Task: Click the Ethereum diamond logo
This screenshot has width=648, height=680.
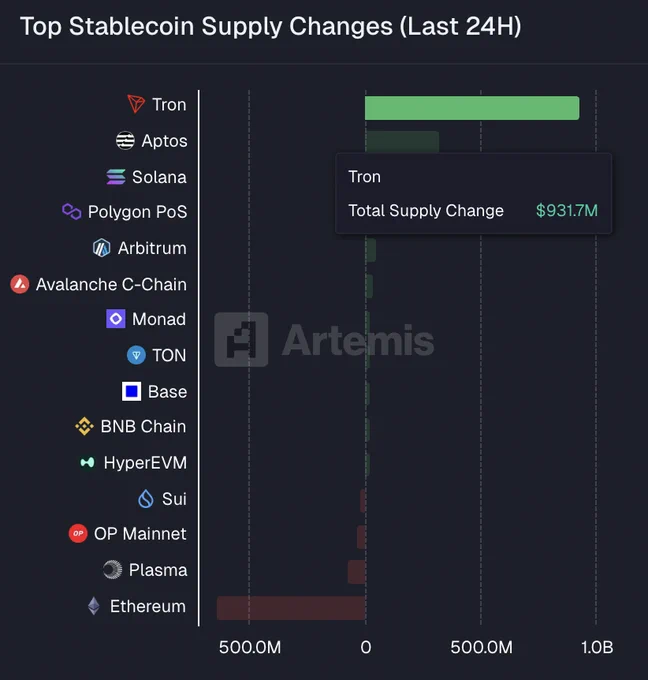Action: coord(94,606)
